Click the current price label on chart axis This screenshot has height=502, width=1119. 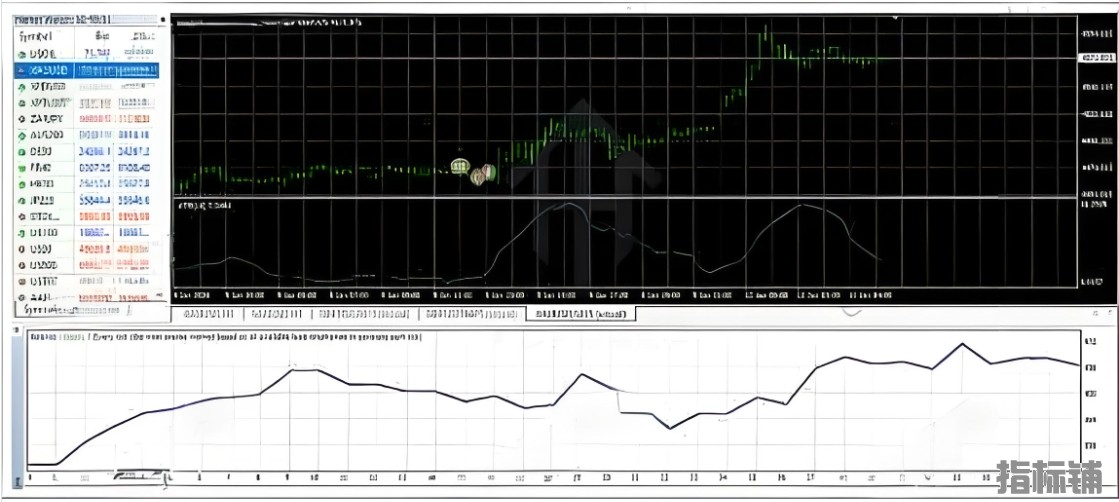1097,58
